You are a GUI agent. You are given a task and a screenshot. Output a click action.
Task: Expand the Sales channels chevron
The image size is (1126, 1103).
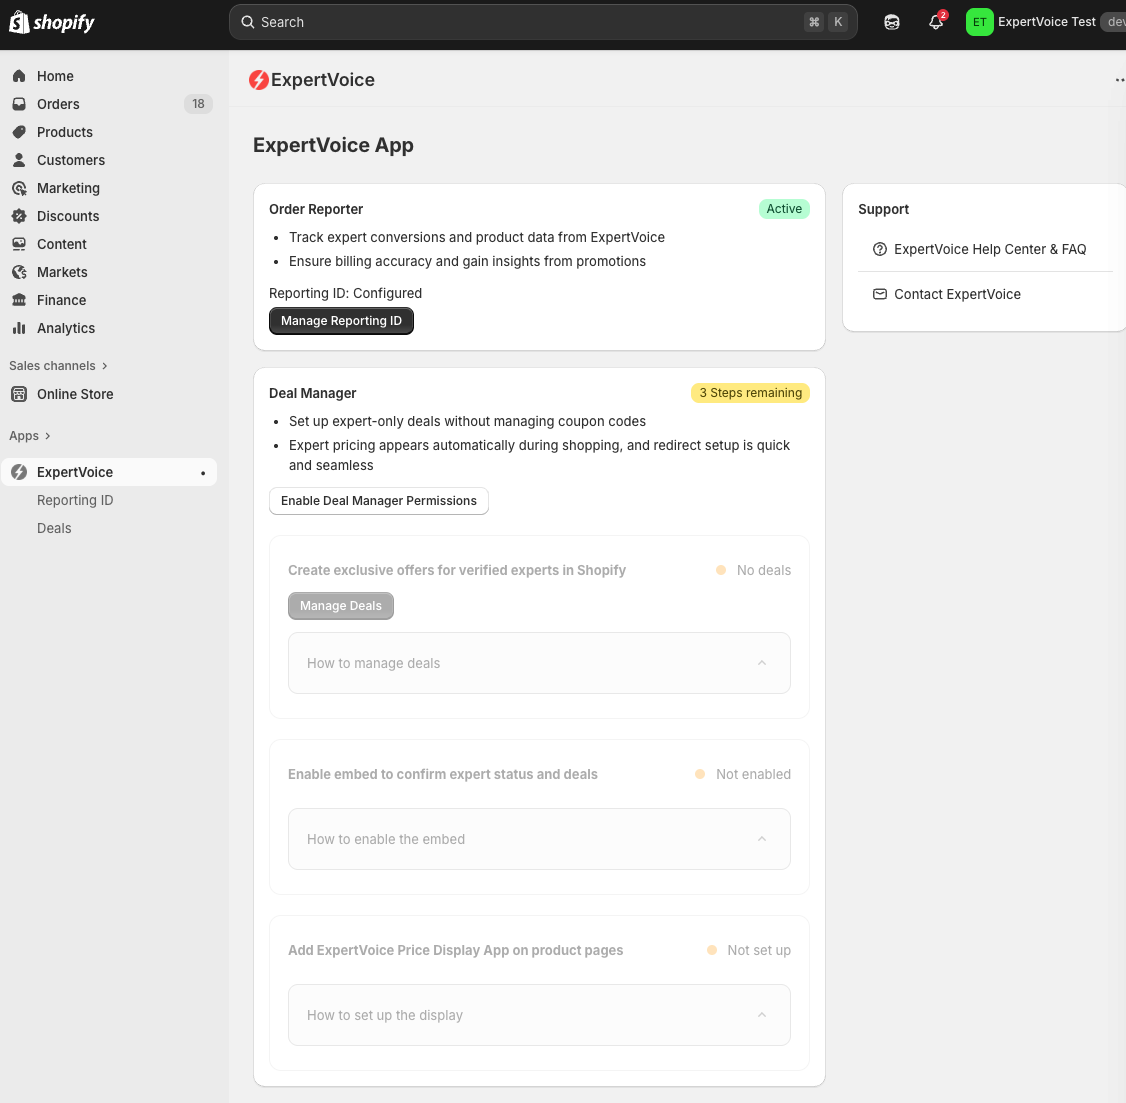click(104, 366)
